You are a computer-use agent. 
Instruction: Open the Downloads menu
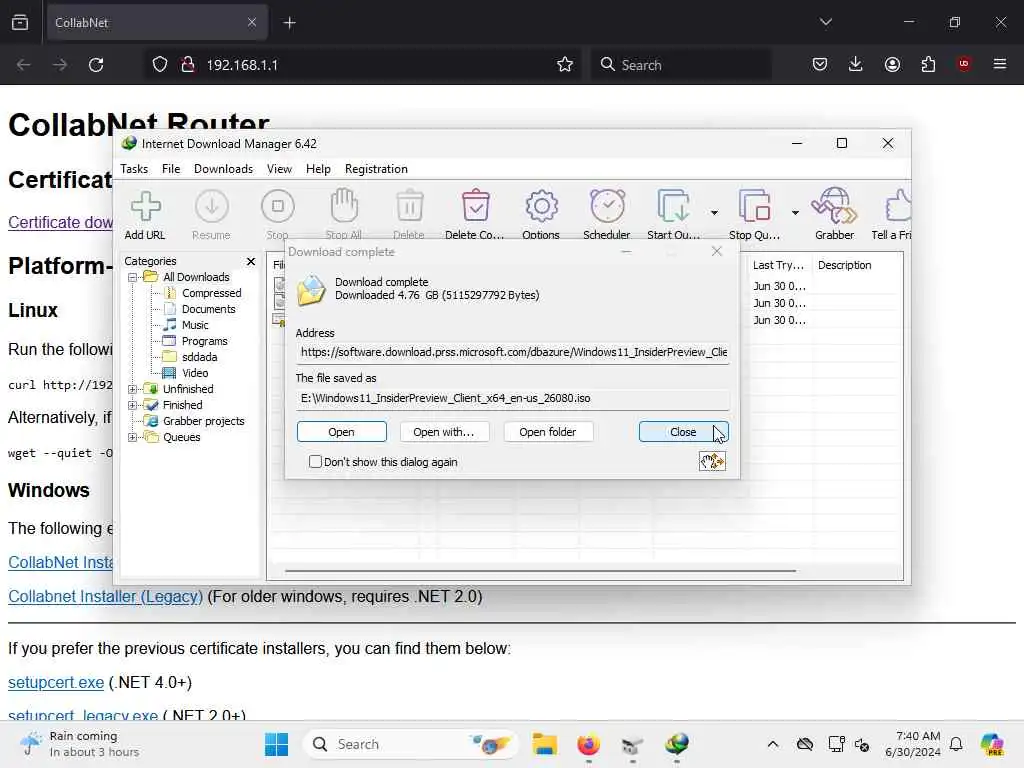[x=223, y=169]
